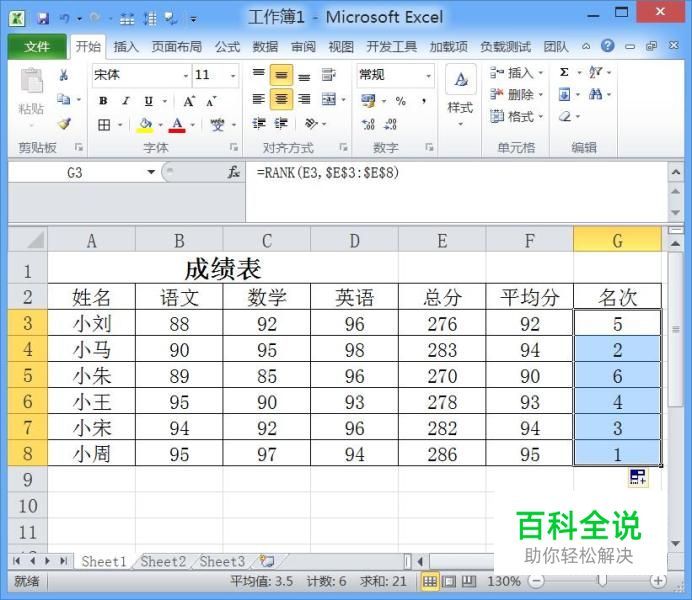The image size is (692, 600).
Task: Click the Increase Indent icon
Action: (281, 124)
